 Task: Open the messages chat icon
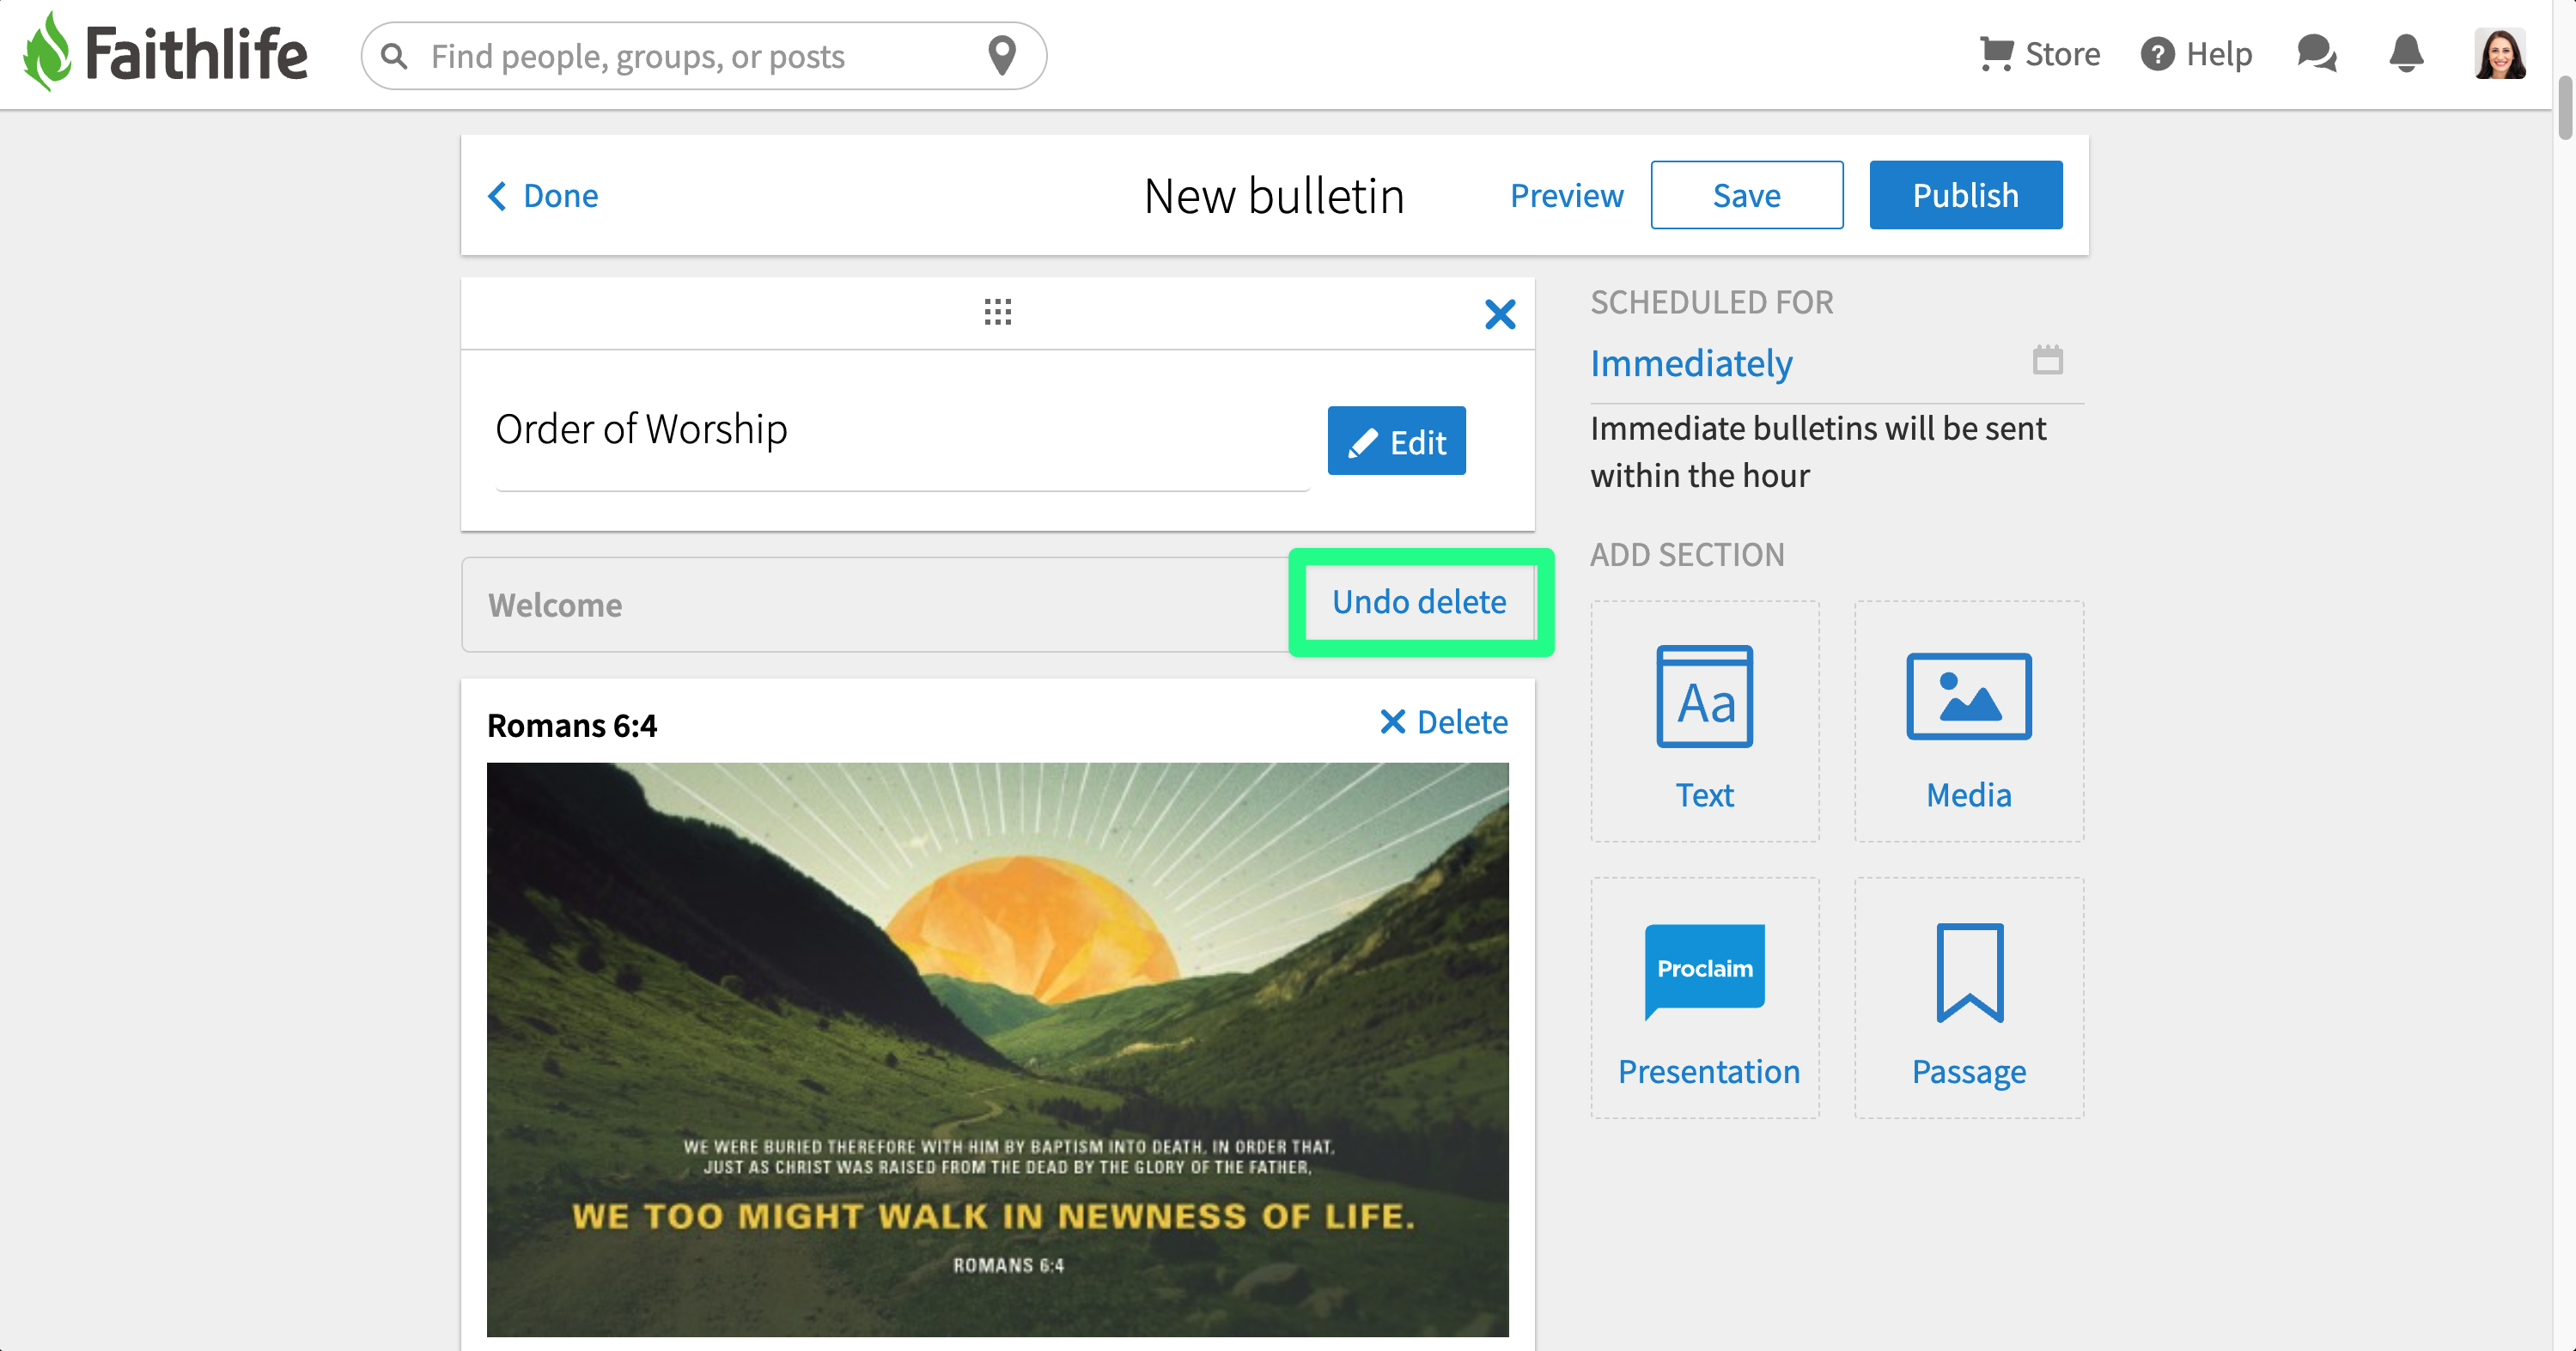point(2316,54)
